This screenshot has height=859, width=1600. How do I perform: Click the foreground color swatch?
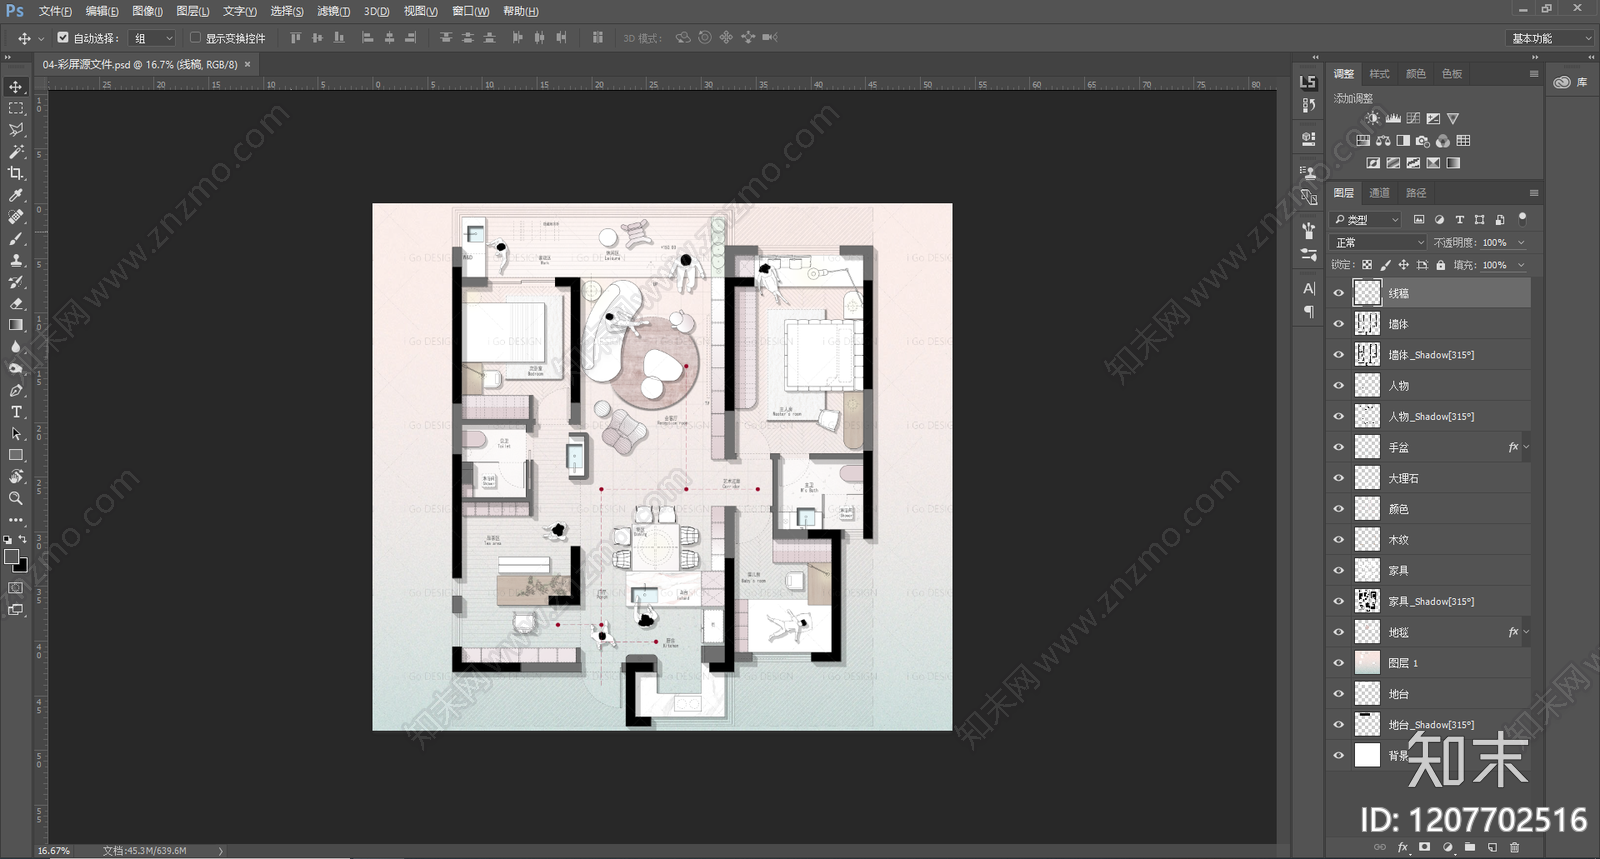click(x=12, y=557)
